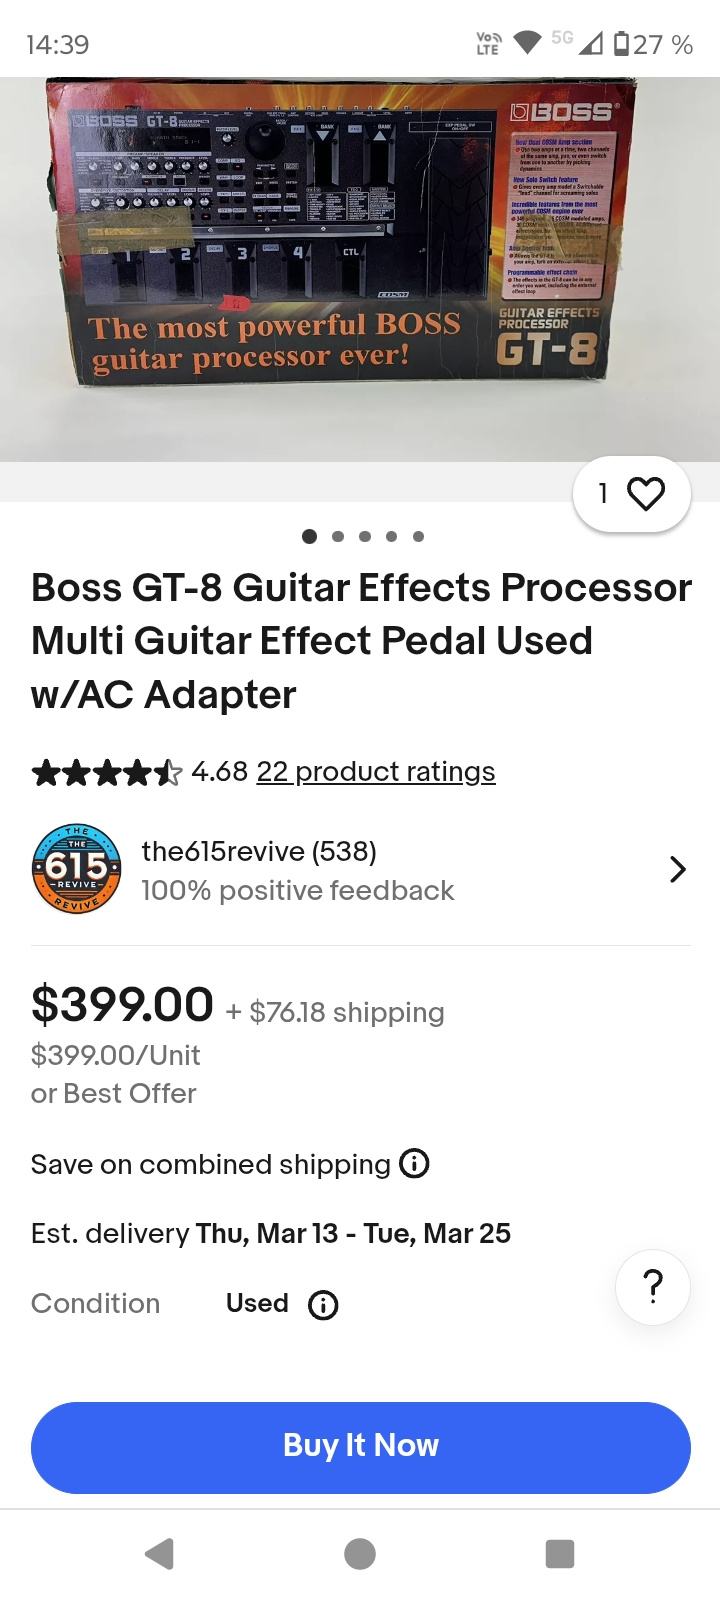Tap the star rating icons
This screenshot has height=1600, width=720.
[106, 772]
